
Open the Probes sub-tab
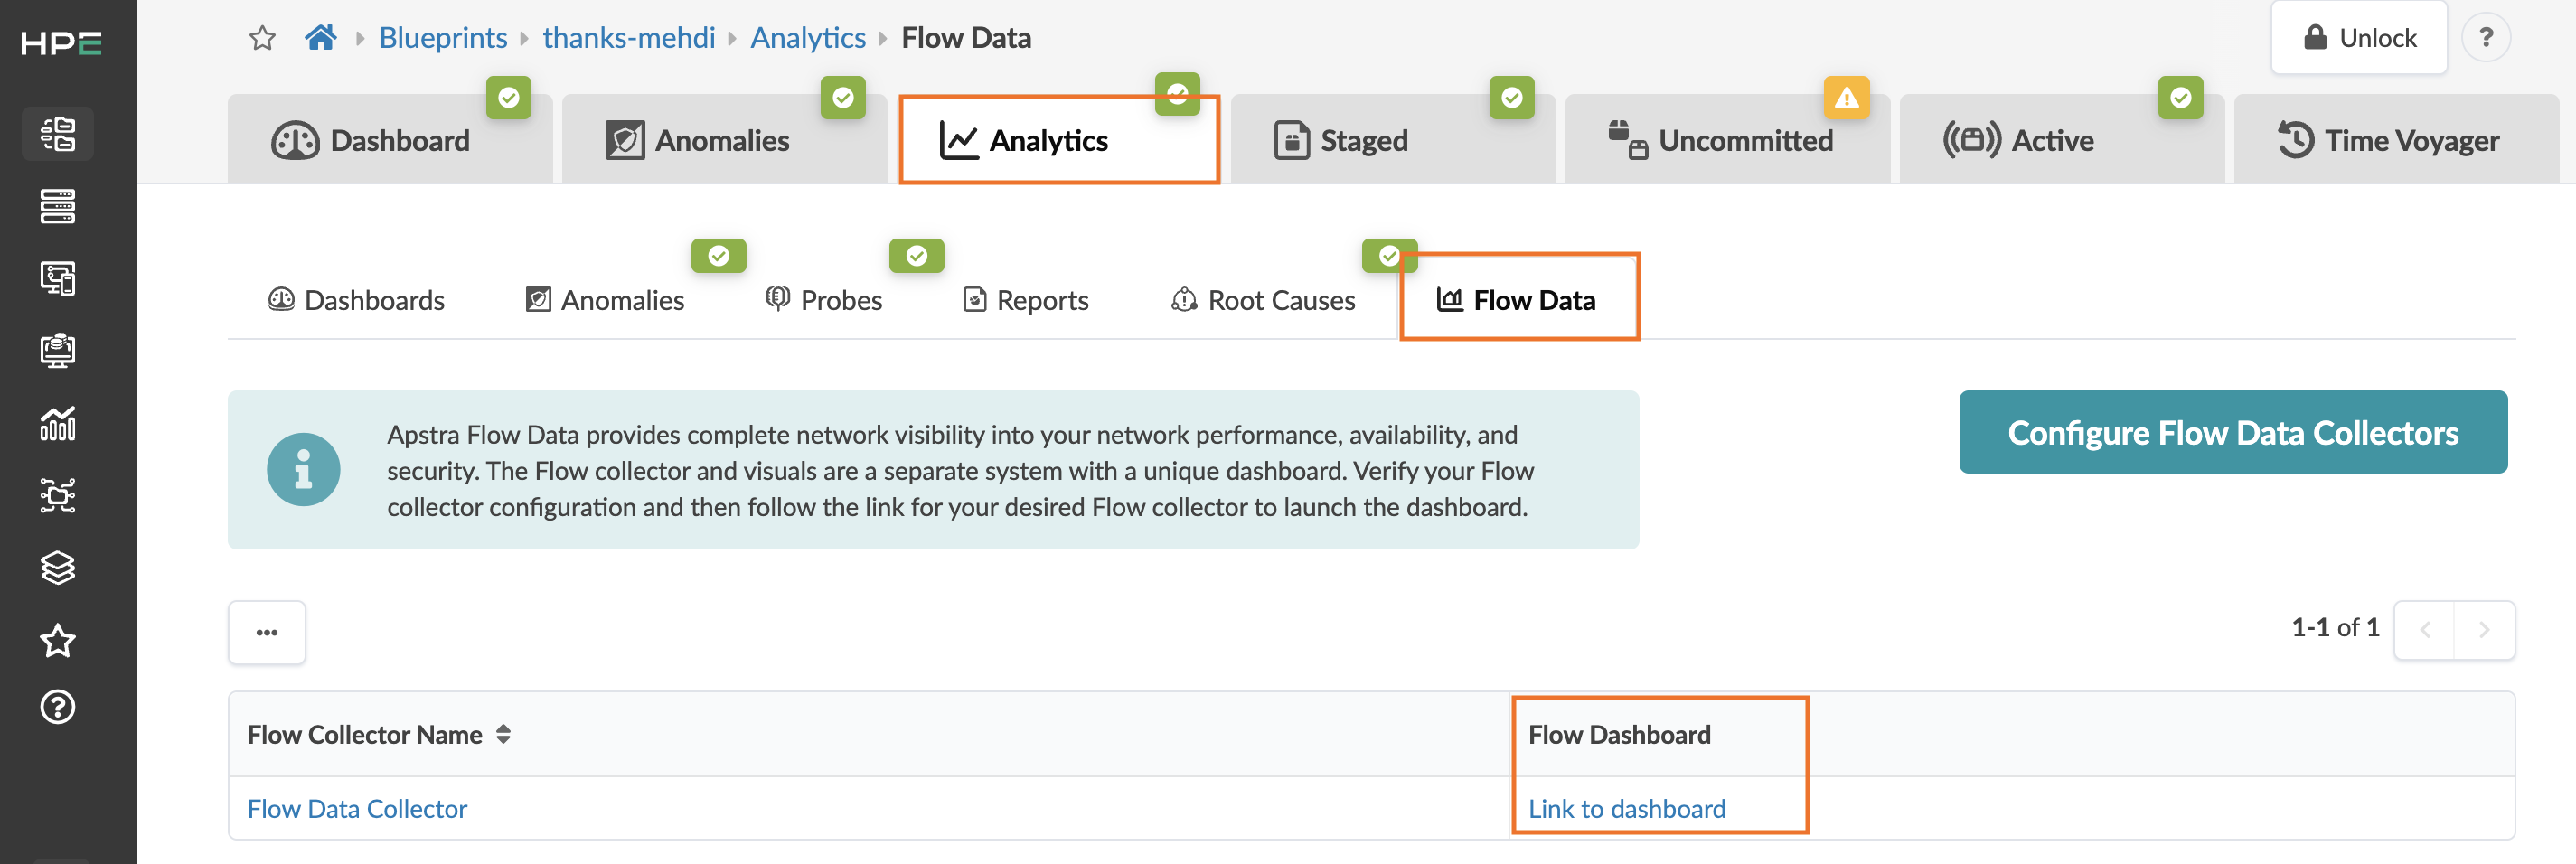coord(824,300)
